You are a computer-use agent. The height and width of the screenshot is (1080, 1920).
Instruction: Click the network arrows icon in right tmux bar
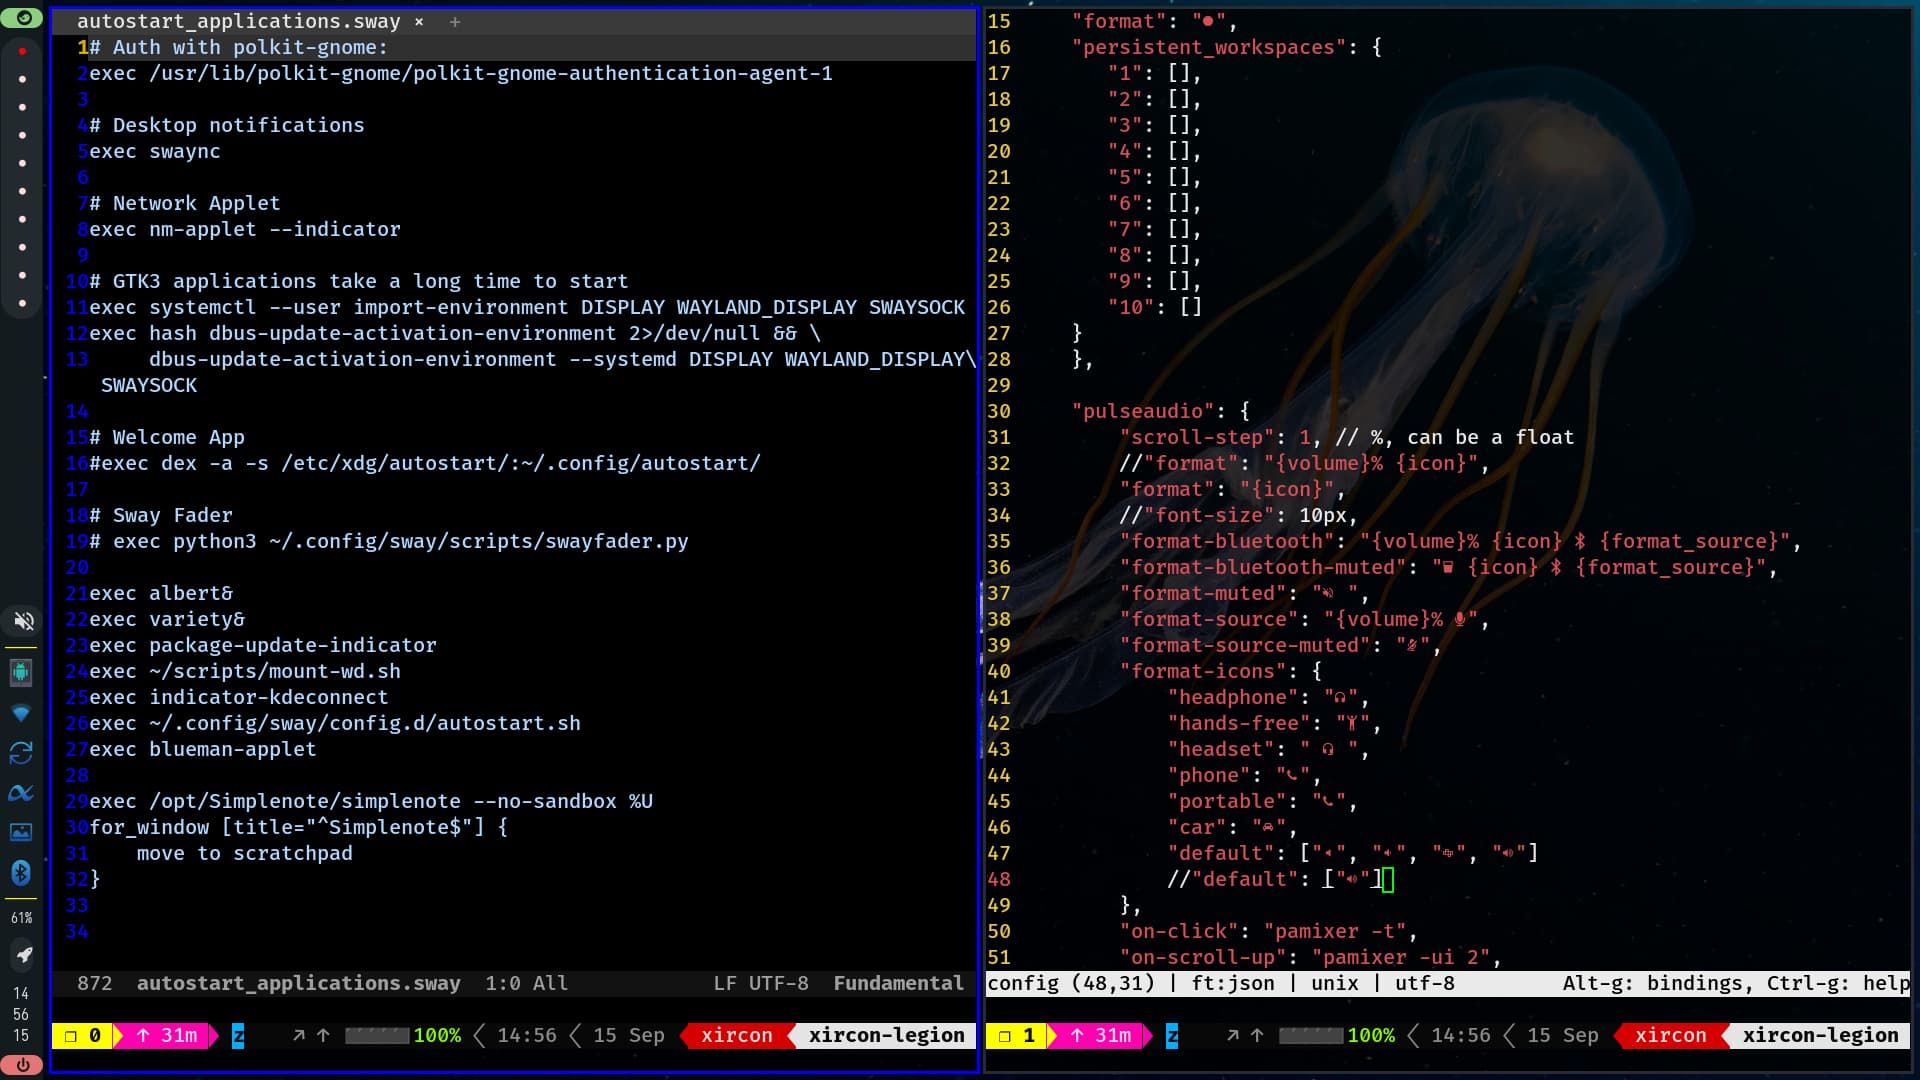(x=1244, y=1035)
